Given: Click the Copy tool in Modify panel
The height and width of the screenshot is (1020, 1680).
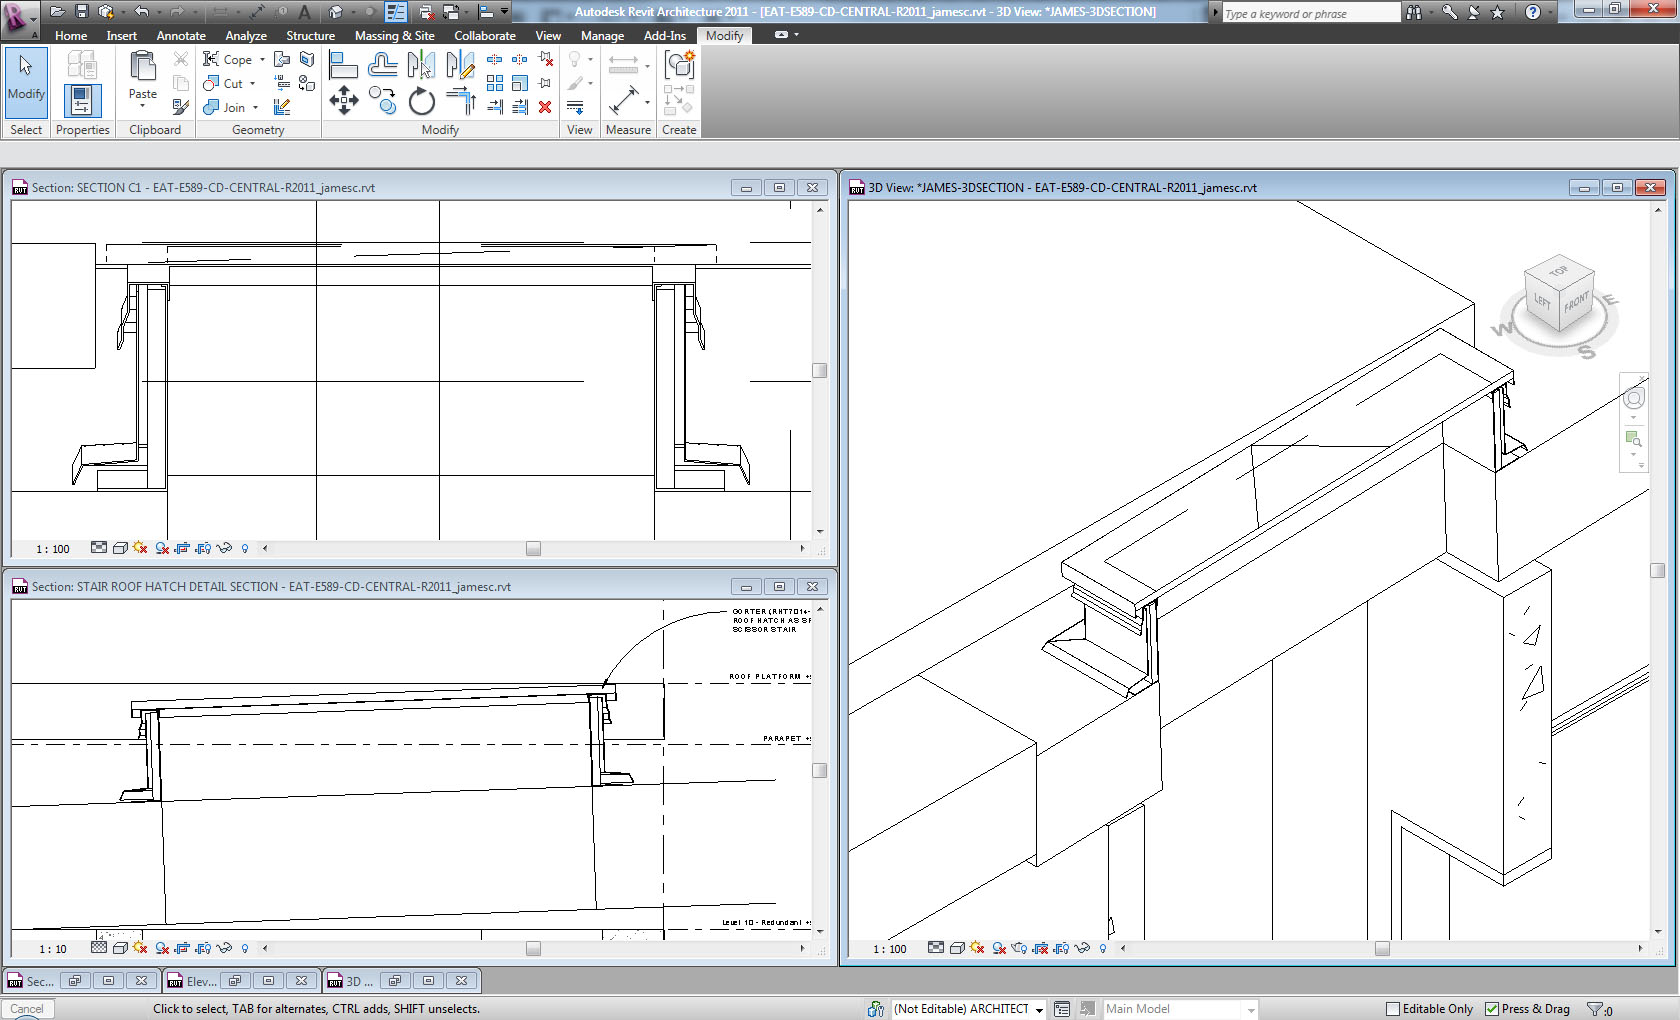Looking at the screenshot, I should 382,100.
